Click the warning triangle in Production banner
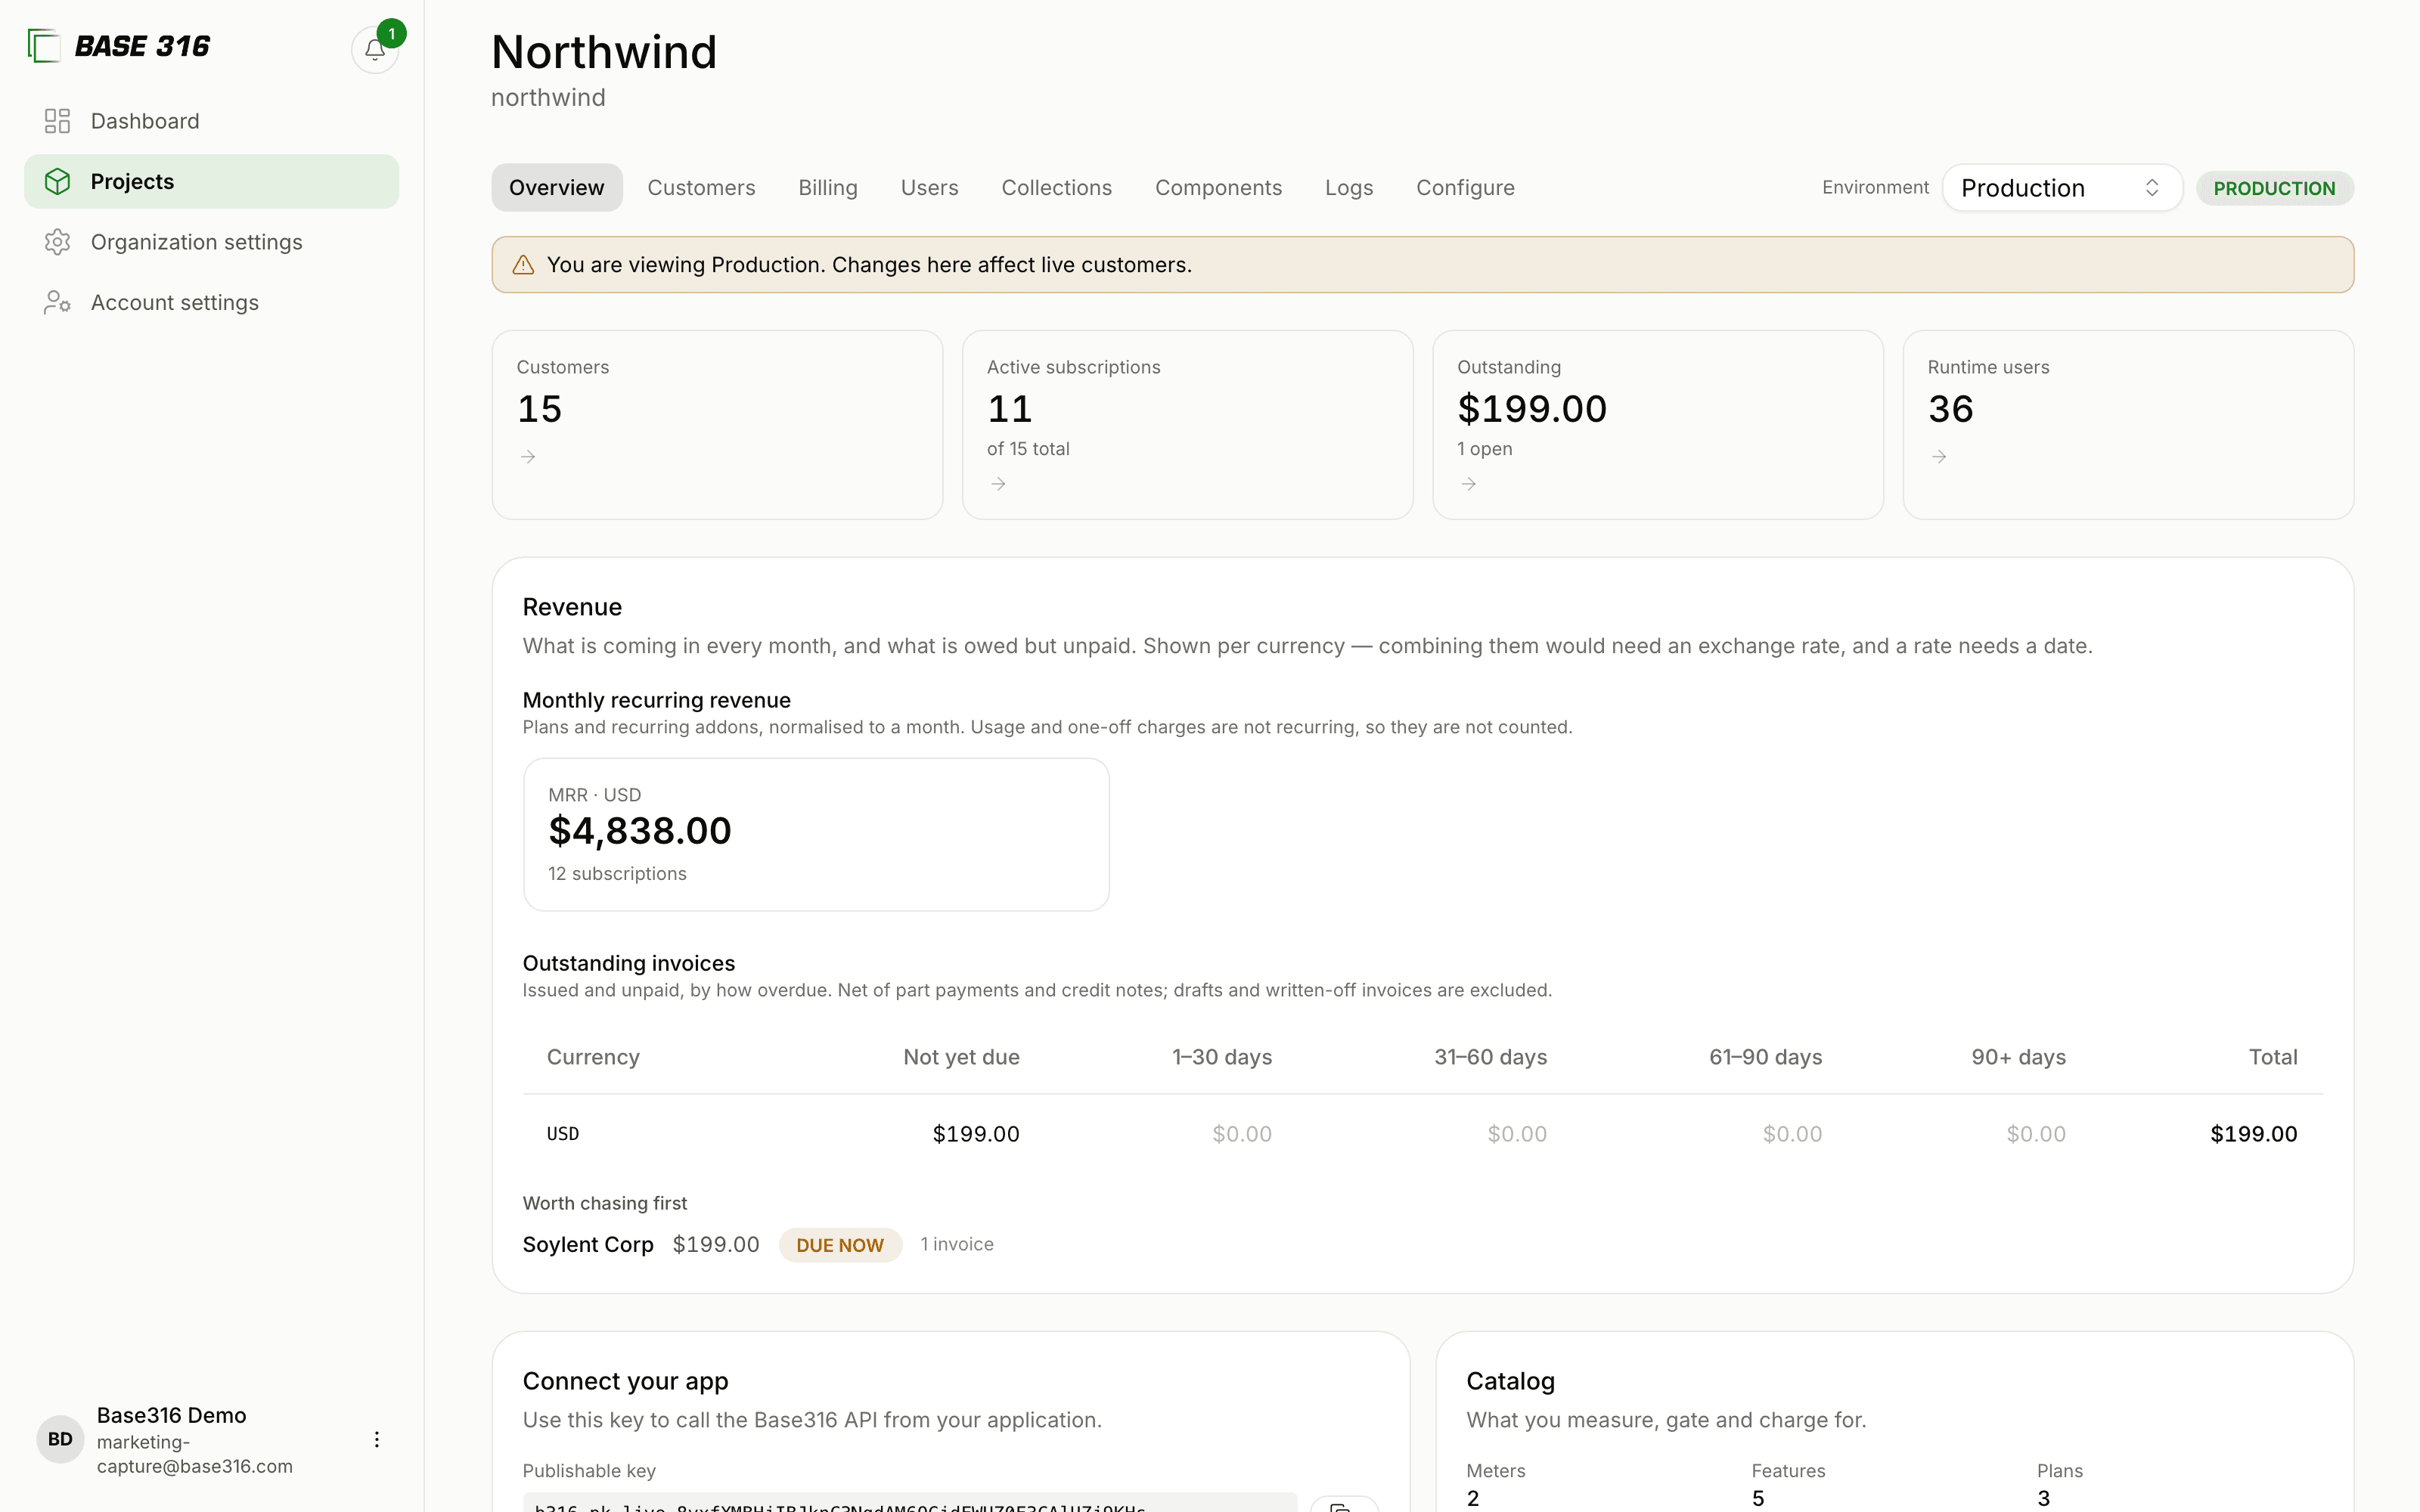2420x1512 pixels. point(523,265)
